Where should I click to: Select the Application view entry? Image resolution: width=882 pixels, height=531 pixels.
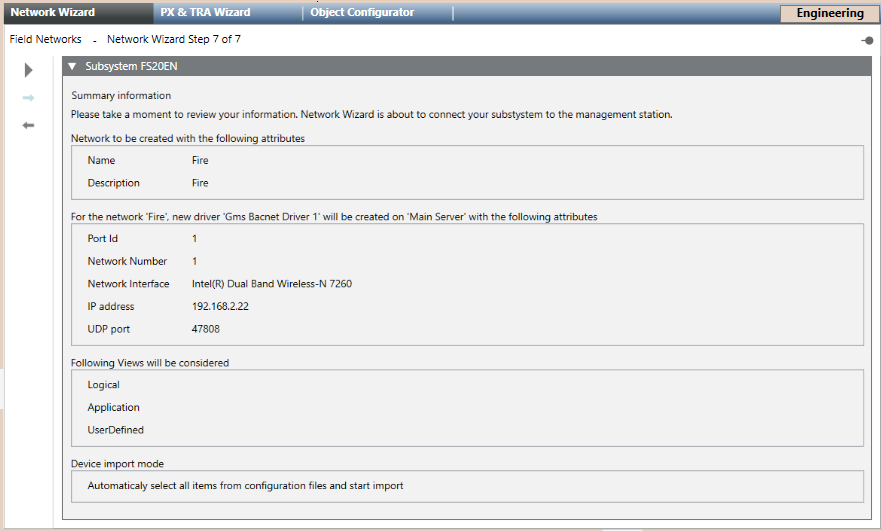114,408
